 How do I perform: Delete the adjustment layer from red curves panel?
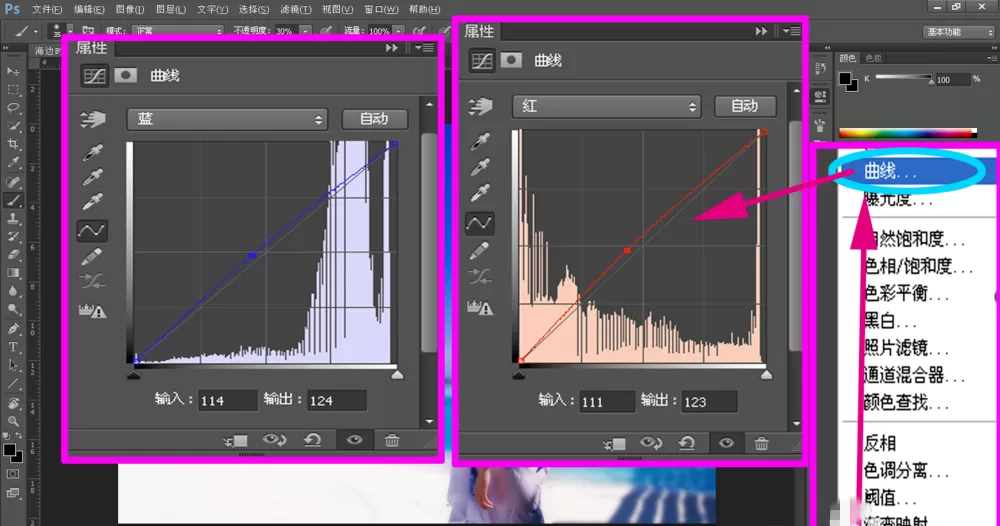click(x=761, y=443)
